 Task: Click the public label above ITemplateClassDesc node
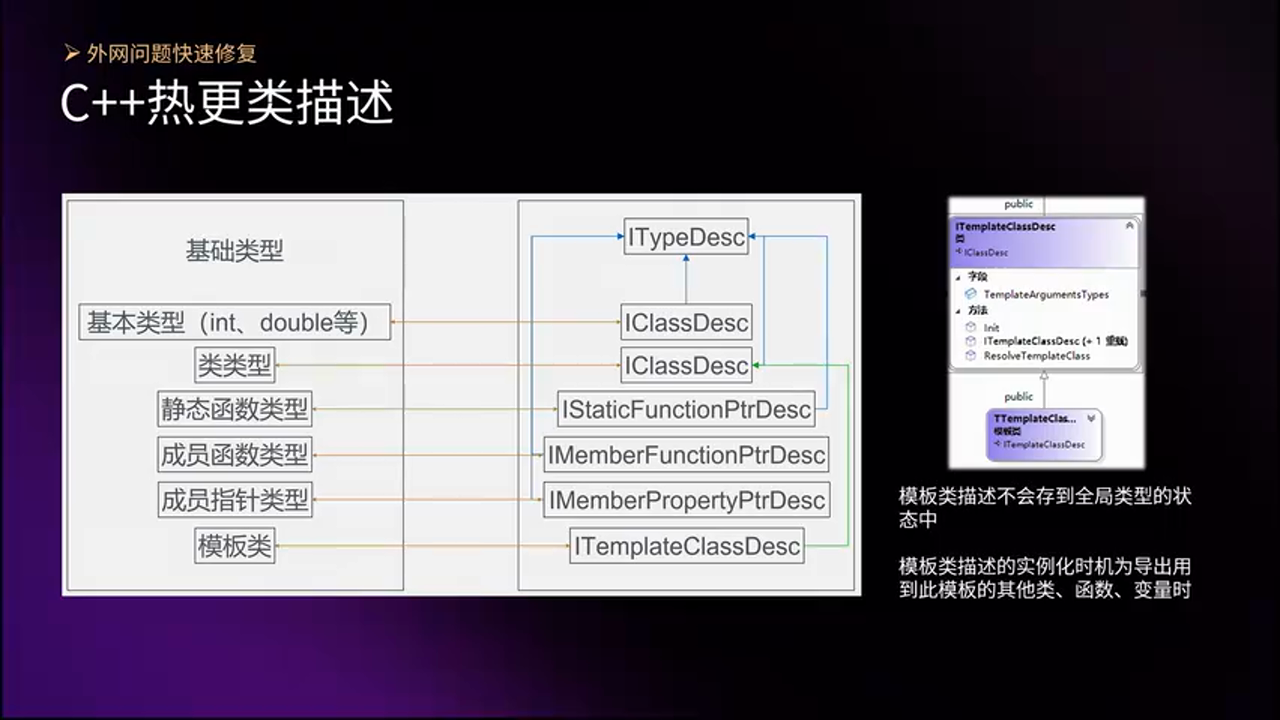tap(1018, 203)
